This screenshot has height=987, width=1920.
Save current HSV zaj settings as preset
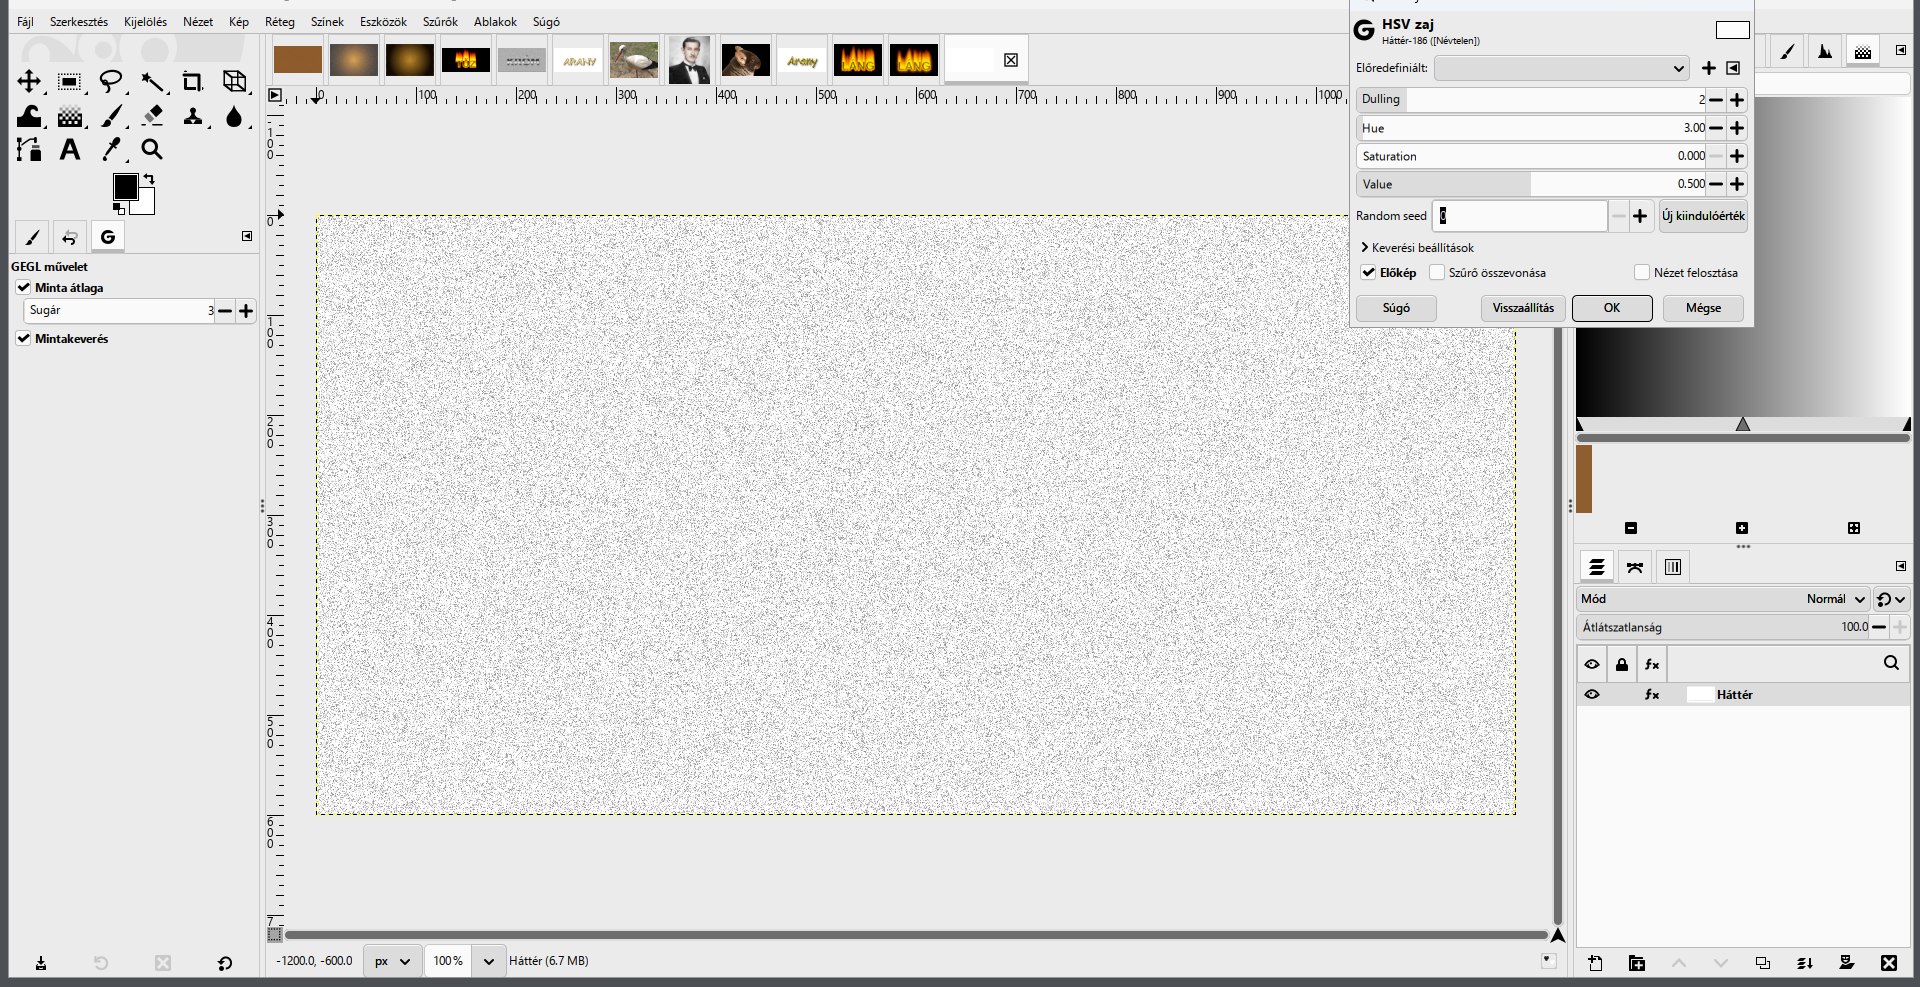pos(1709,68)
